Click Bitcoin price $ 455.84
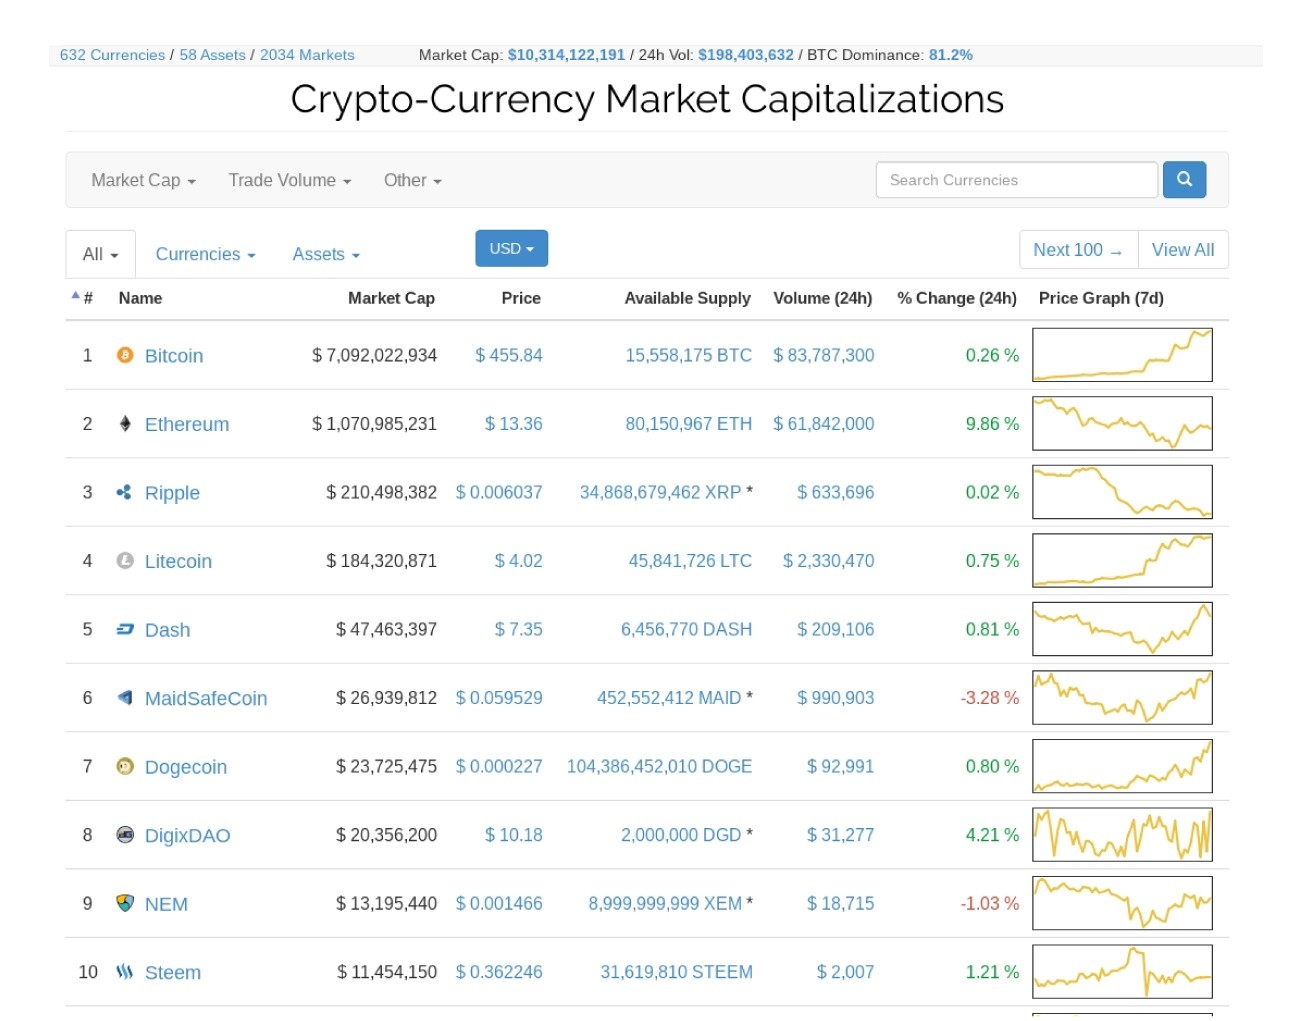 [509, 355]
